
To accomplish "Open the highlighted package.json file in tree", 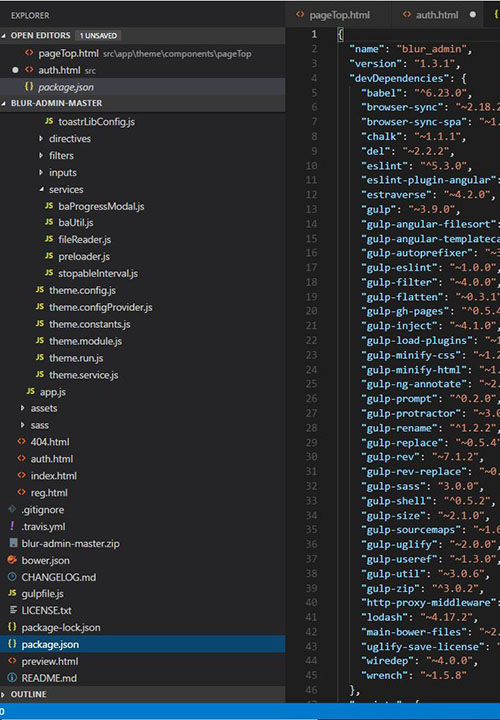I will [x=142, y=644].
